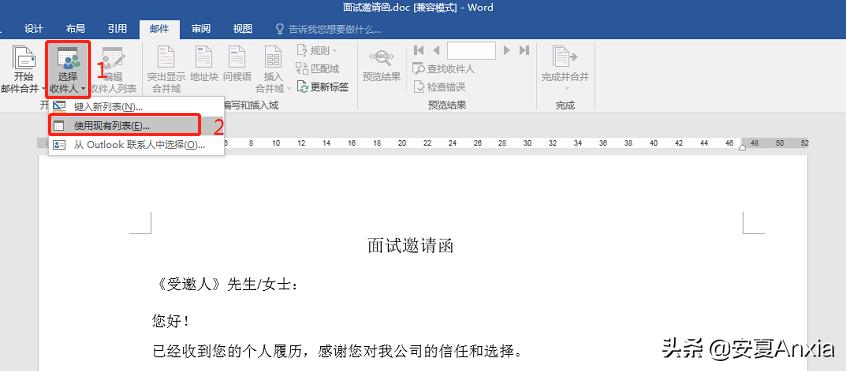Click Preview Results (预览结果) button

pos(381,65)
